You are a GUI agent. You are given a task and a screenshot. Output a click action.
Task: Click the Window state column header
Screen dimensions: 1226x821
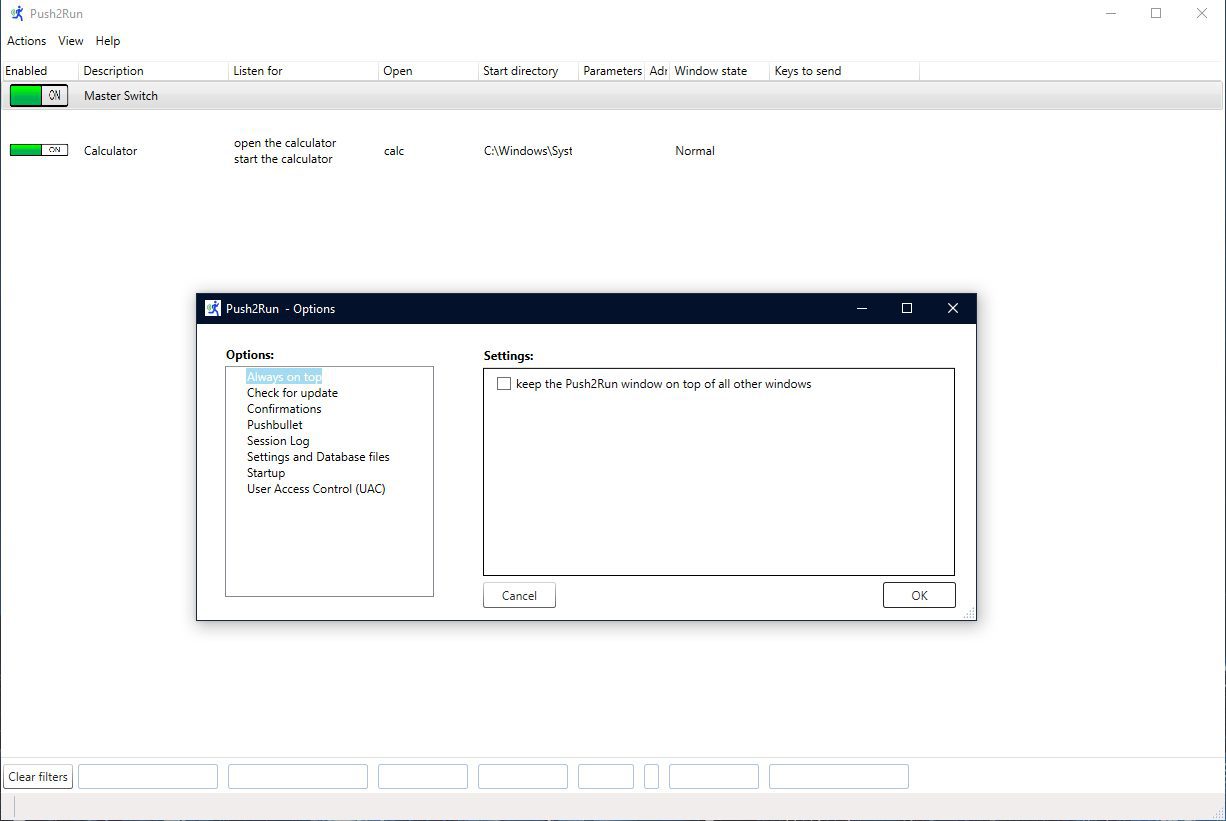click(x=720, y=71)
